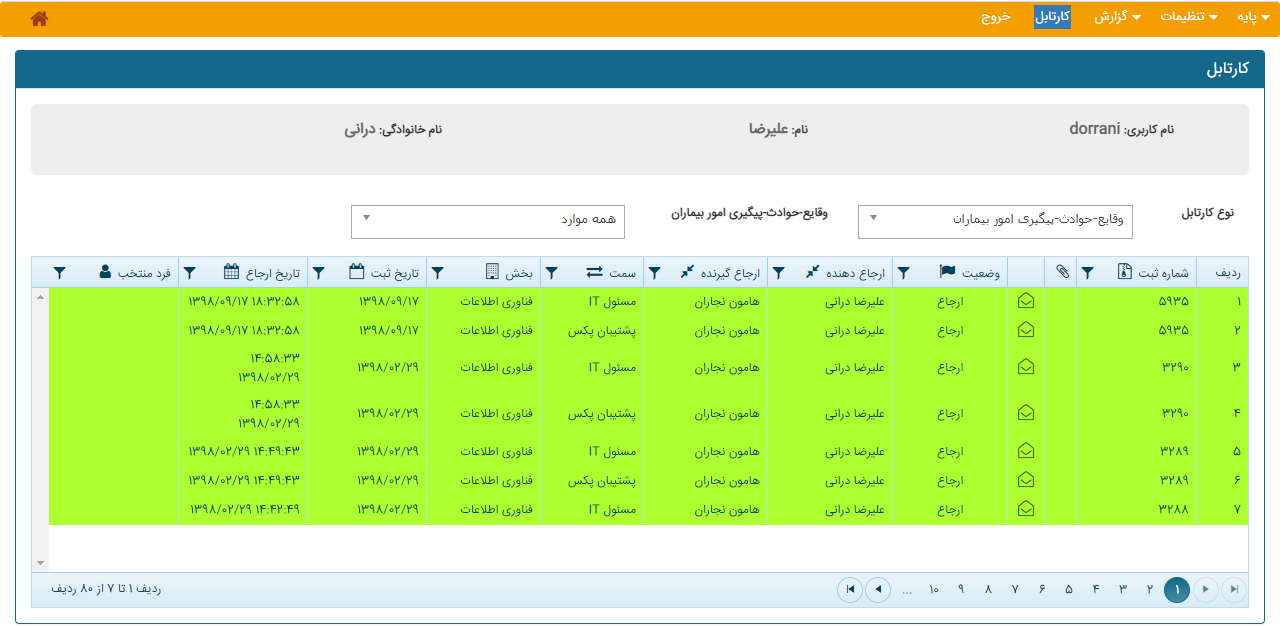Open the کارتابل menu item
This screenshot has height=628, width=1280.
click(1052, 17)
